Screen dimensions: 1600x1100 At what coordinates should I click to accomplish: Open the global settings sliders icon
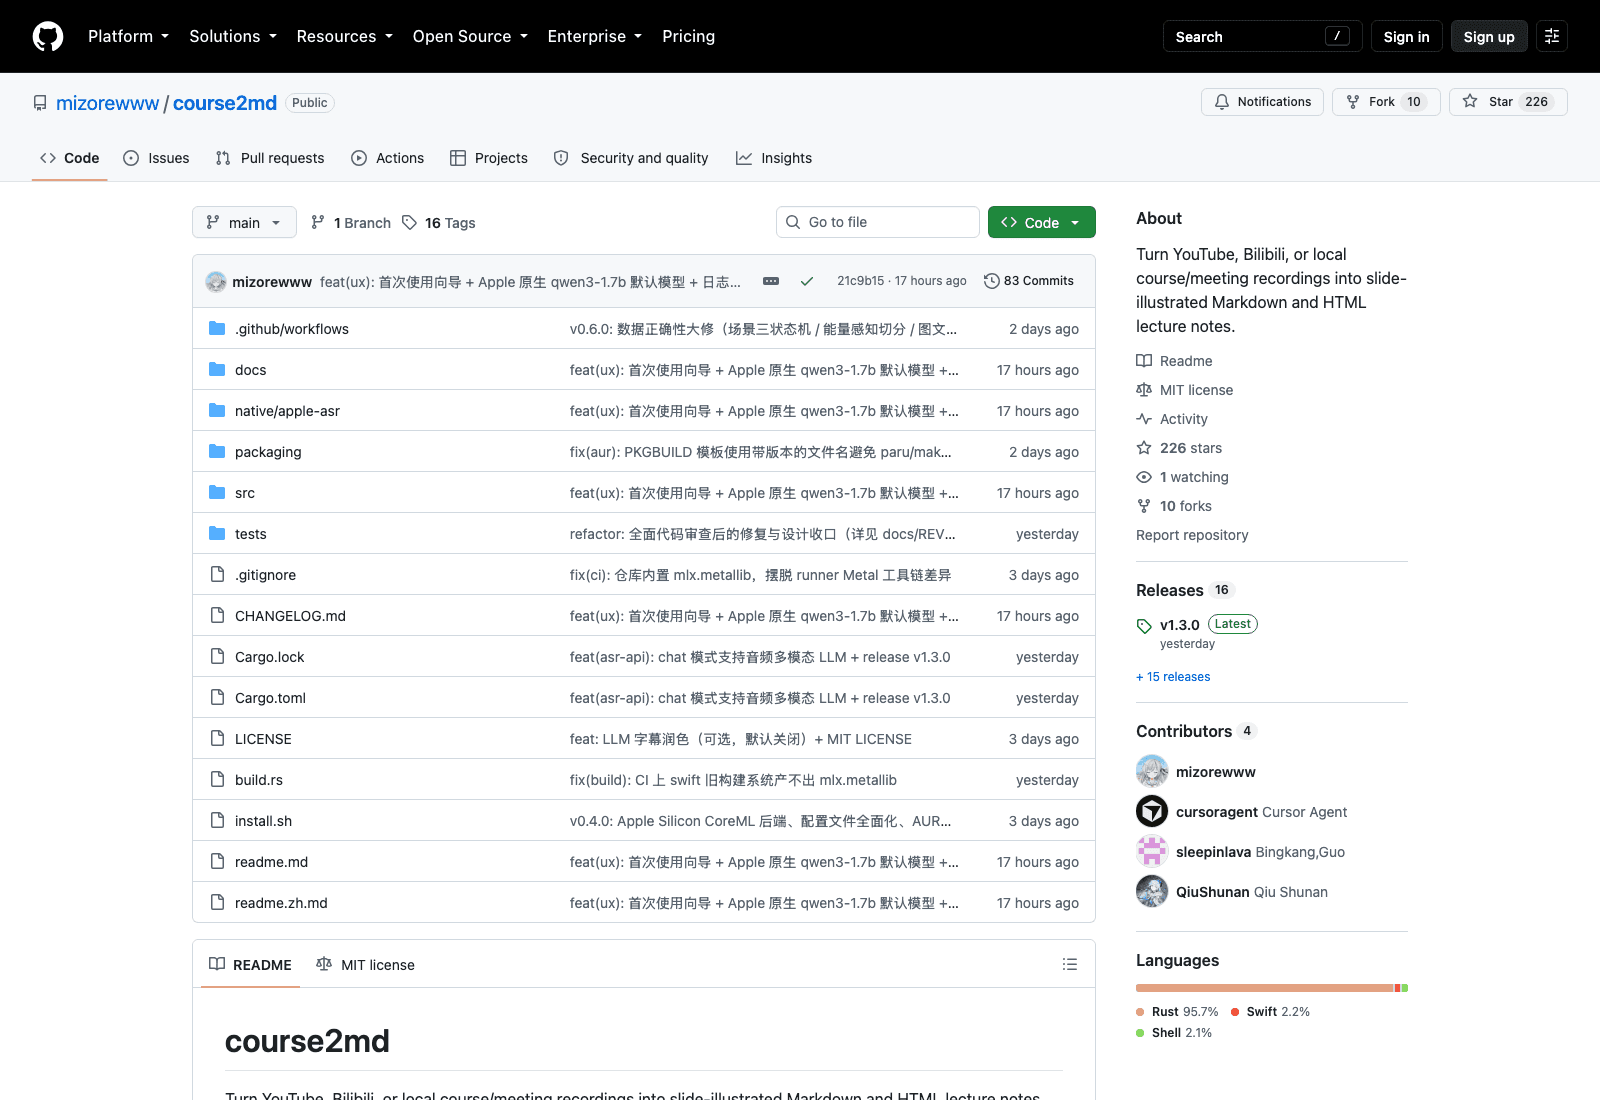(x=1552, y=36)
